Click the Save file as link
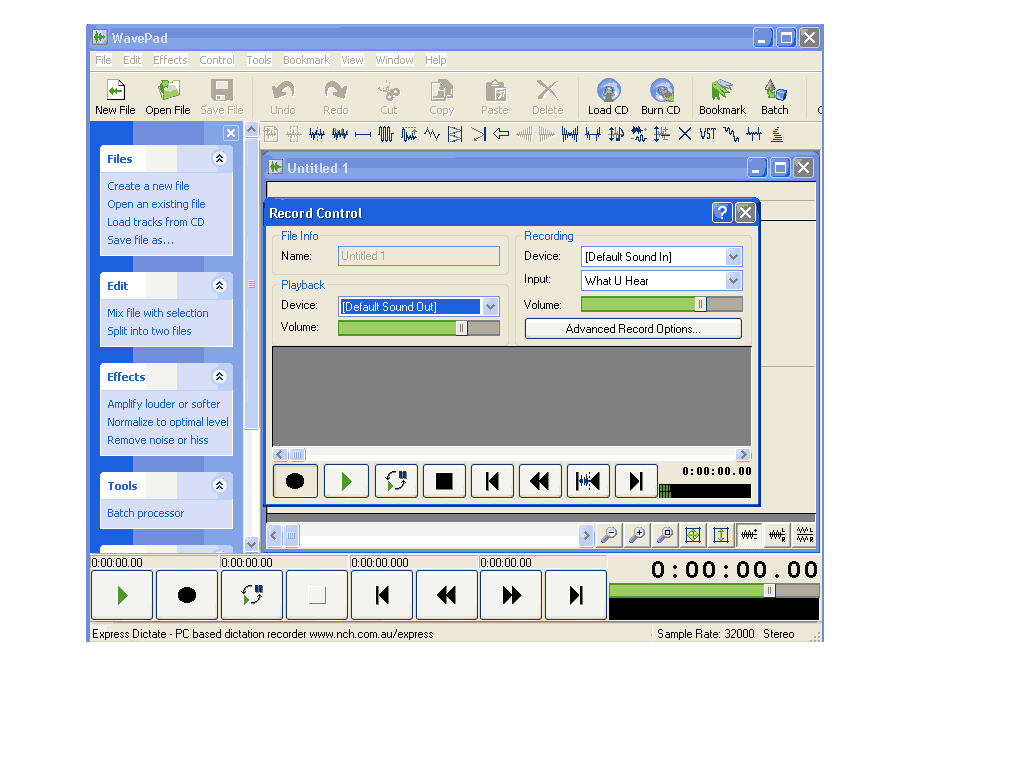1024x768 pixels. [x=140, y=240]
